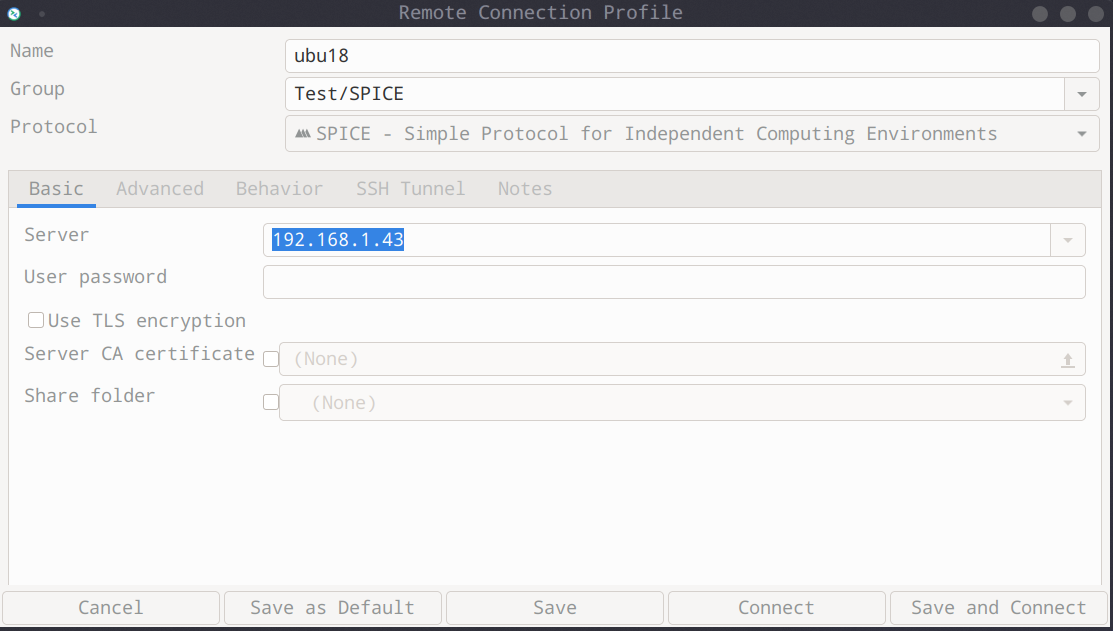Click the Save as Default button
Viewport: 1113px width, 631px height.
pos(332,608)
